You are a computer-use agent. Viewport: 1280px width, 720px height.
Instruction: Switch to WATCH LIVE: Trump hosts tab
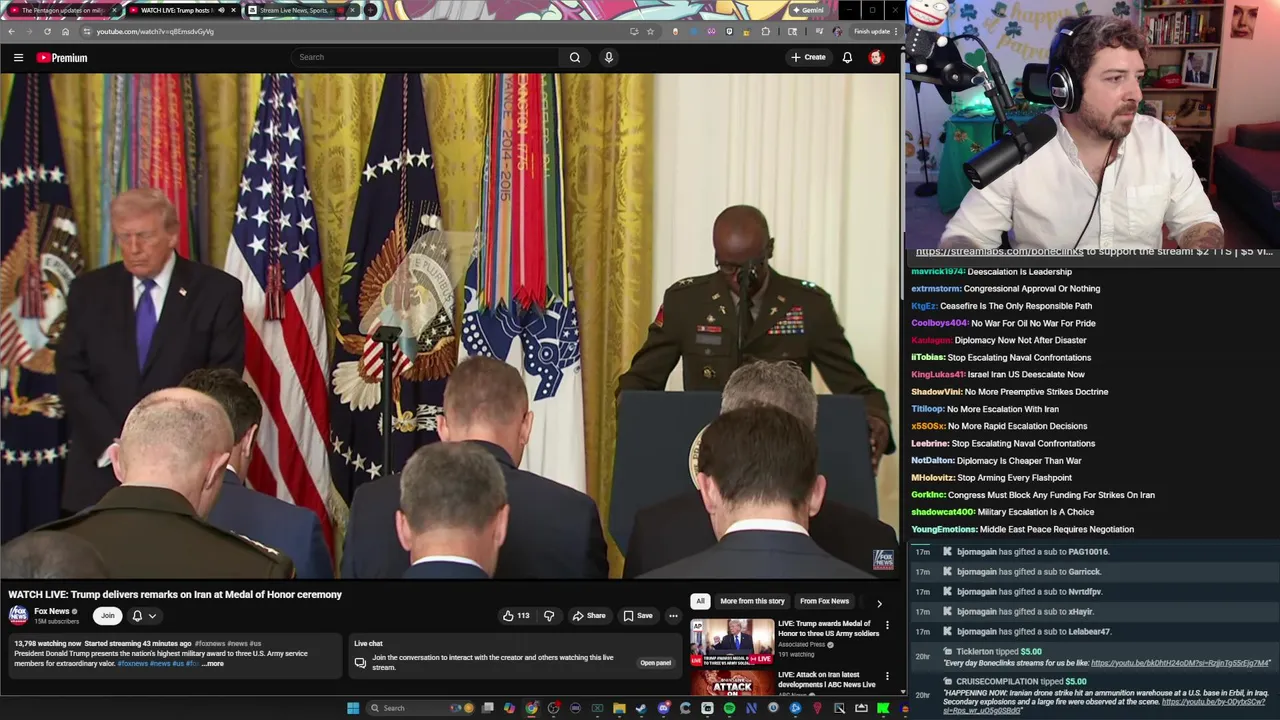click(x=183, y=10)
